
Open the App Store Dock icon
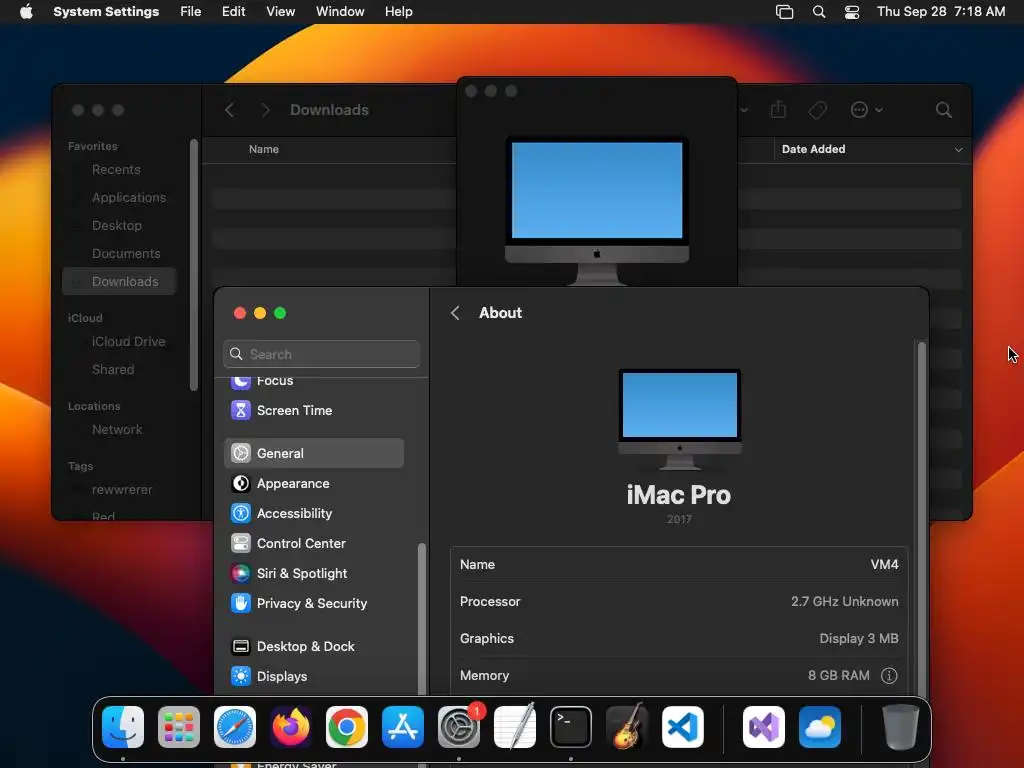pos(403,727)
